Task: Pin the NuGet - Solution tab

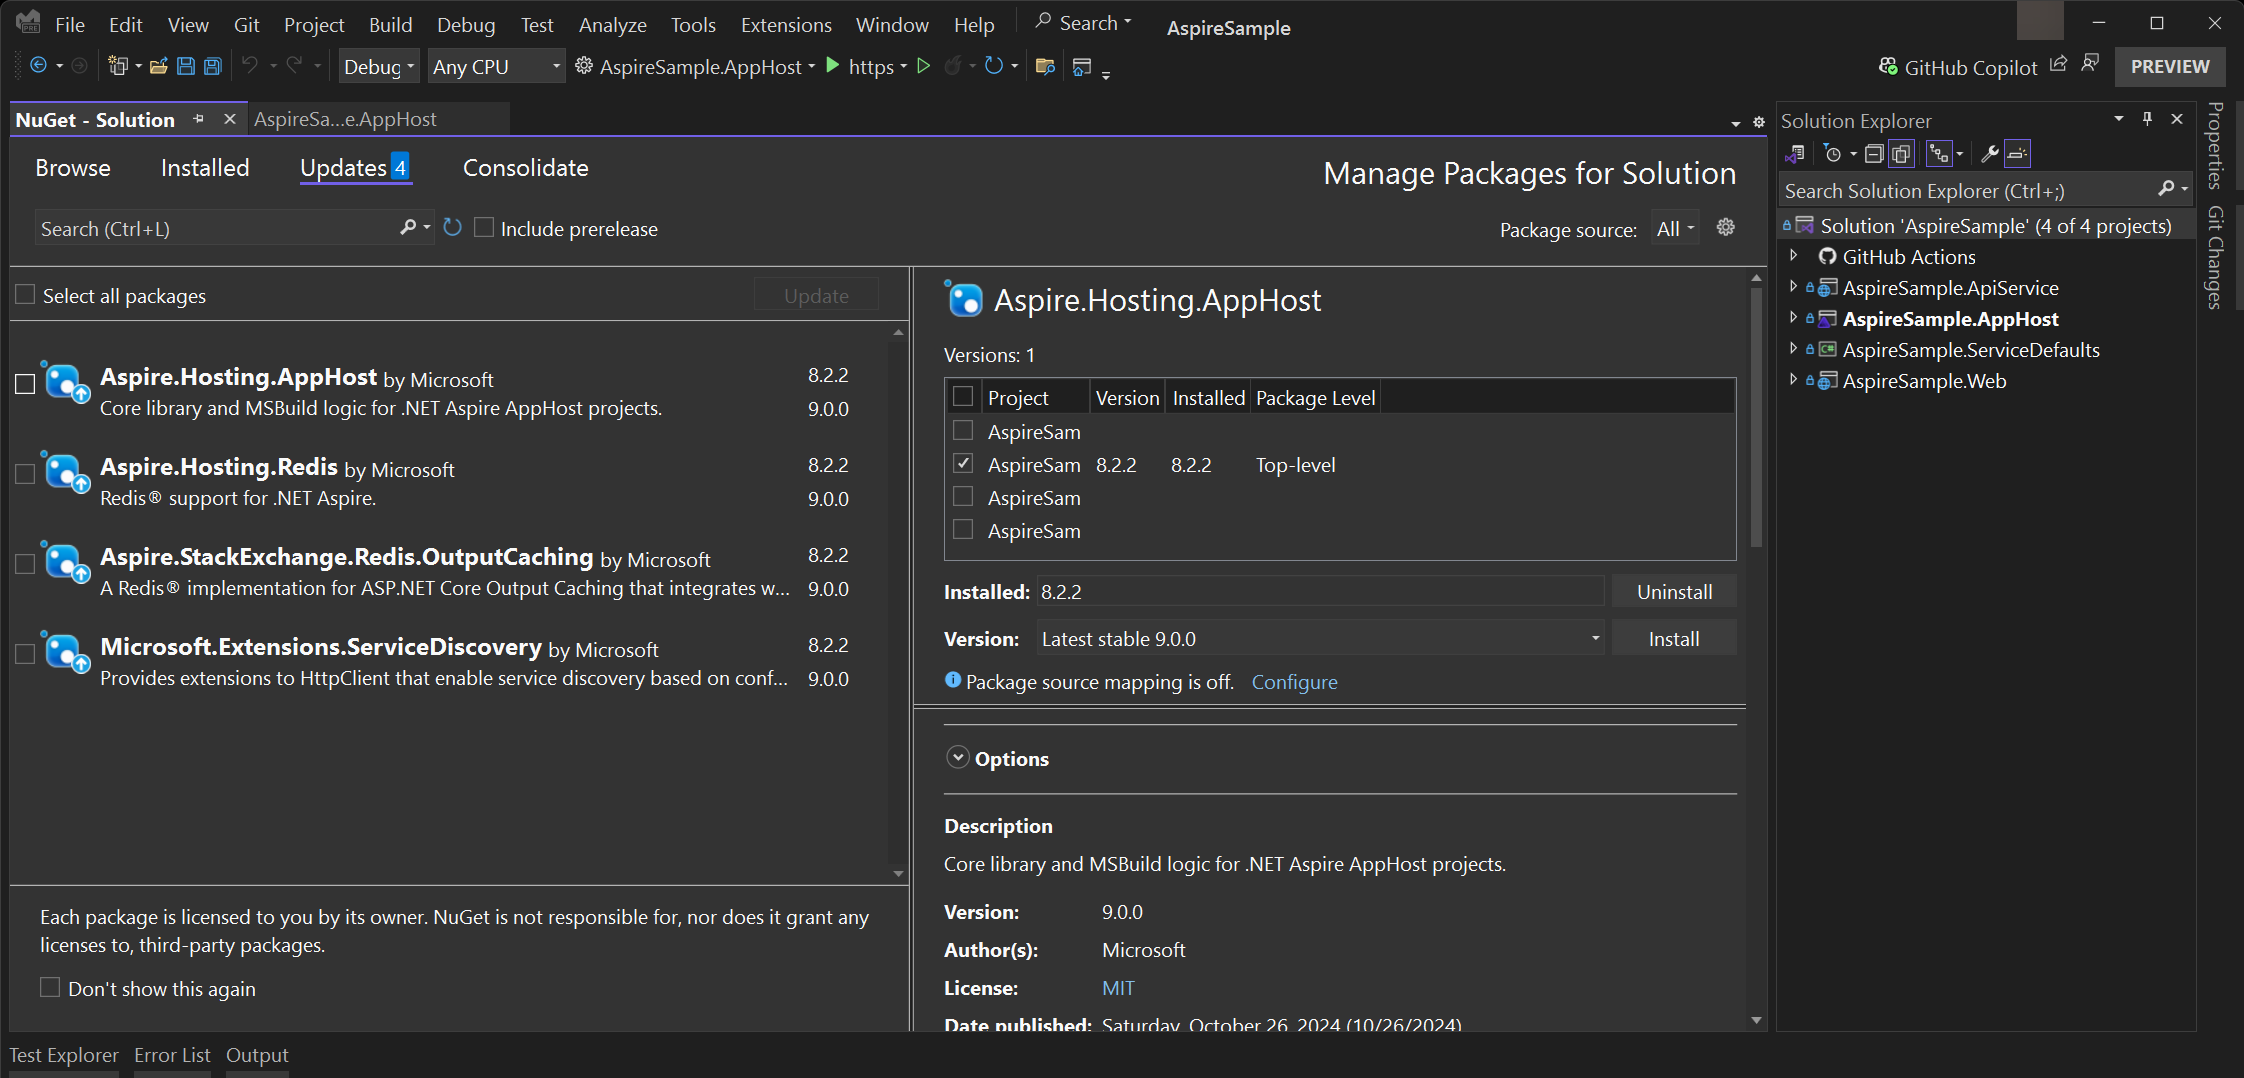Action: [x=199, y=119]
